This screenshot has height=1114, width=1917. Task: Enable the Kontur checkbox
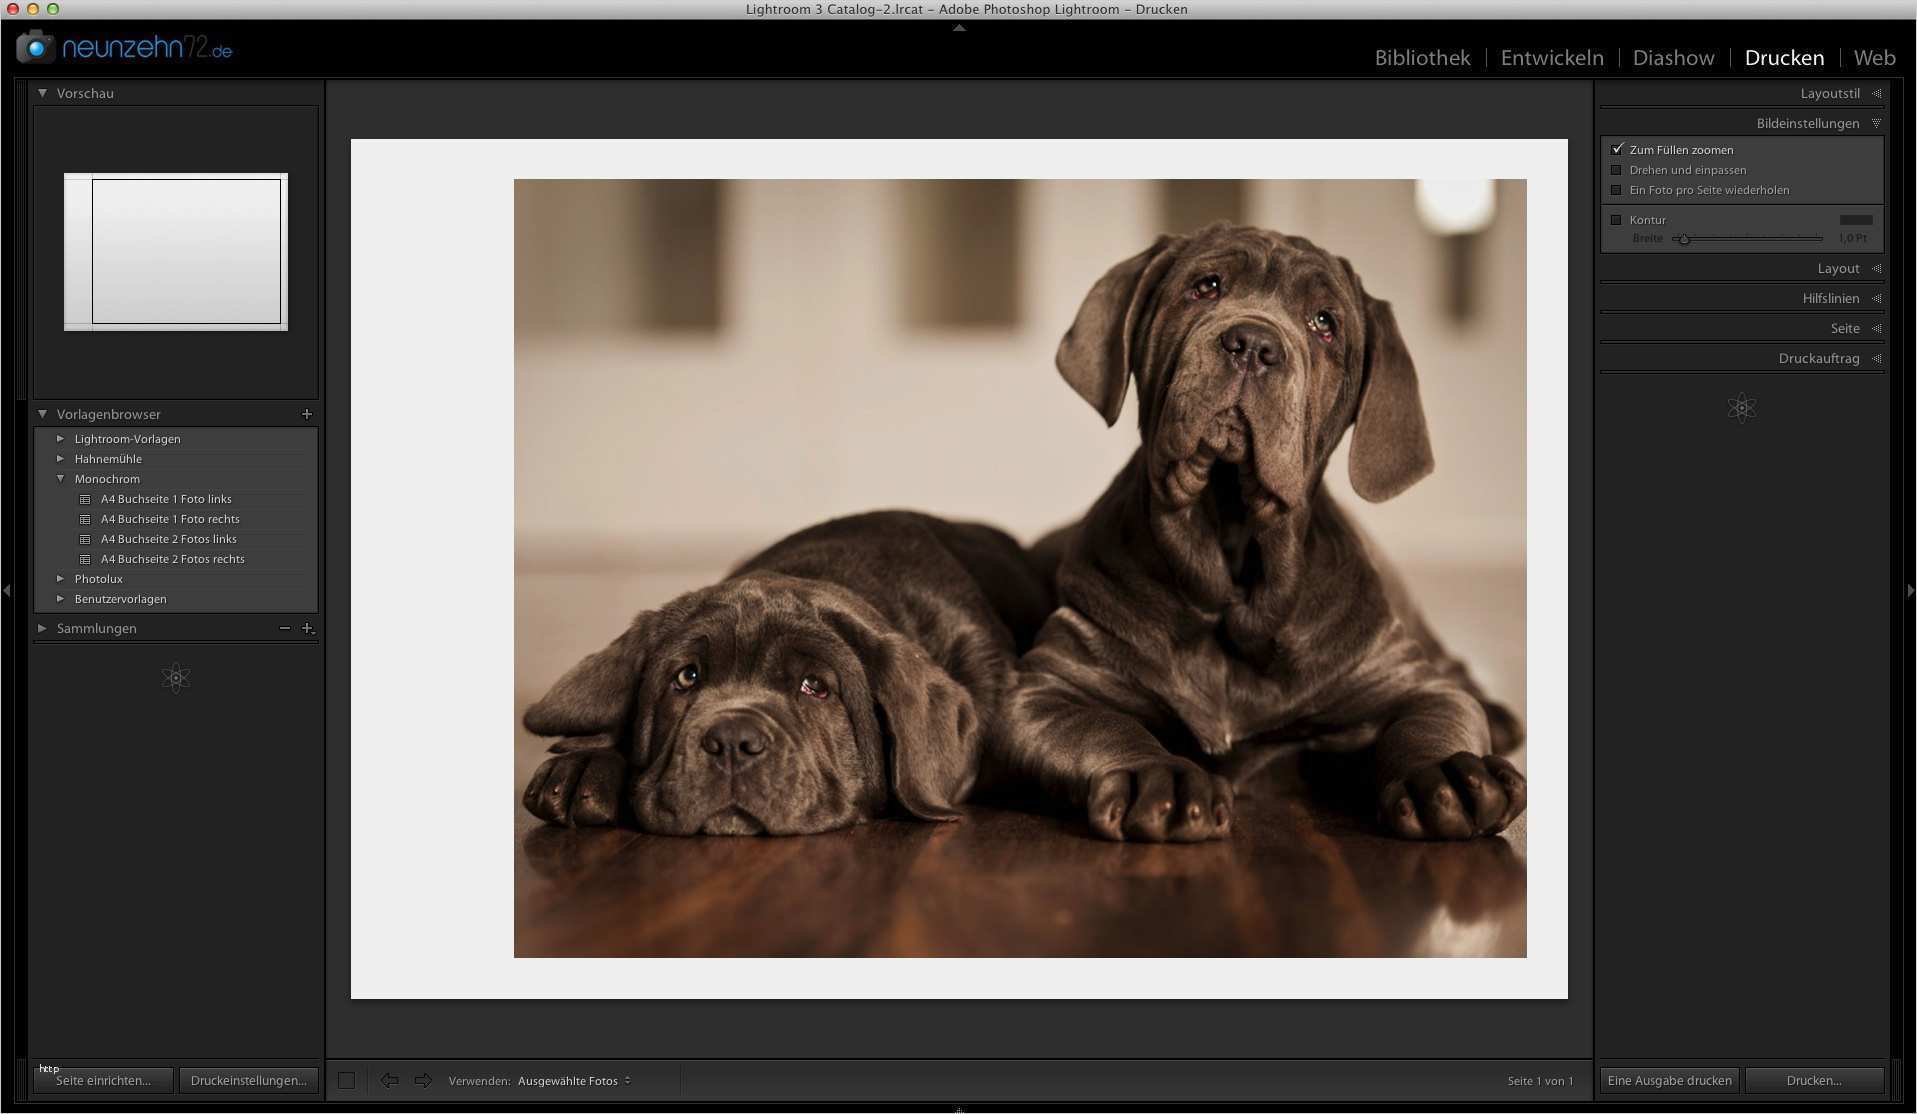[1616, 220]
